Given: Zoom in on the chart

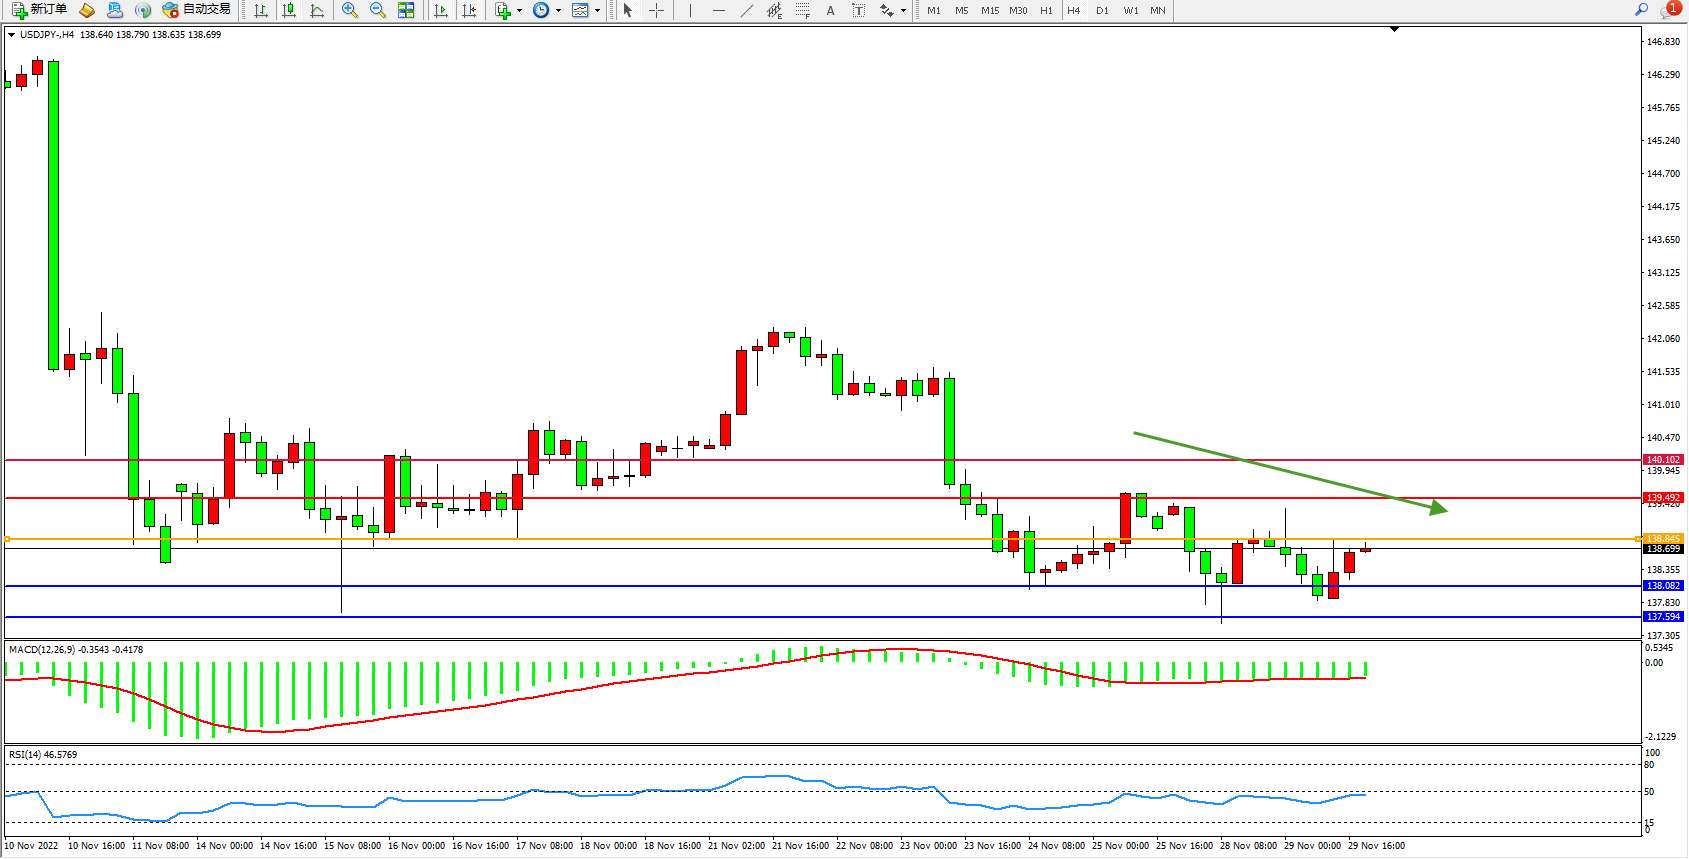Looking at the screenshot, I should 349,10.
